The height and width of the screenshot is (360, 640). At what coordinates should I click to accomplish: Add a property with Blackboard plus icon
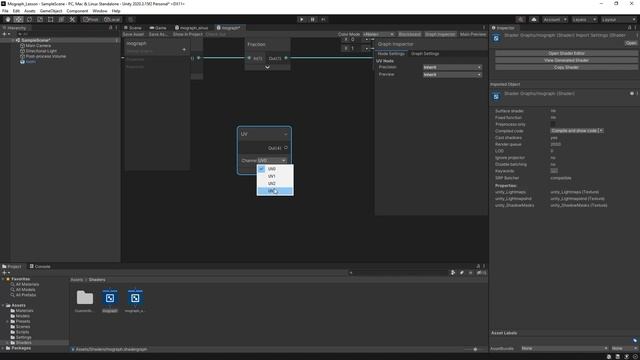coord(184,49)
